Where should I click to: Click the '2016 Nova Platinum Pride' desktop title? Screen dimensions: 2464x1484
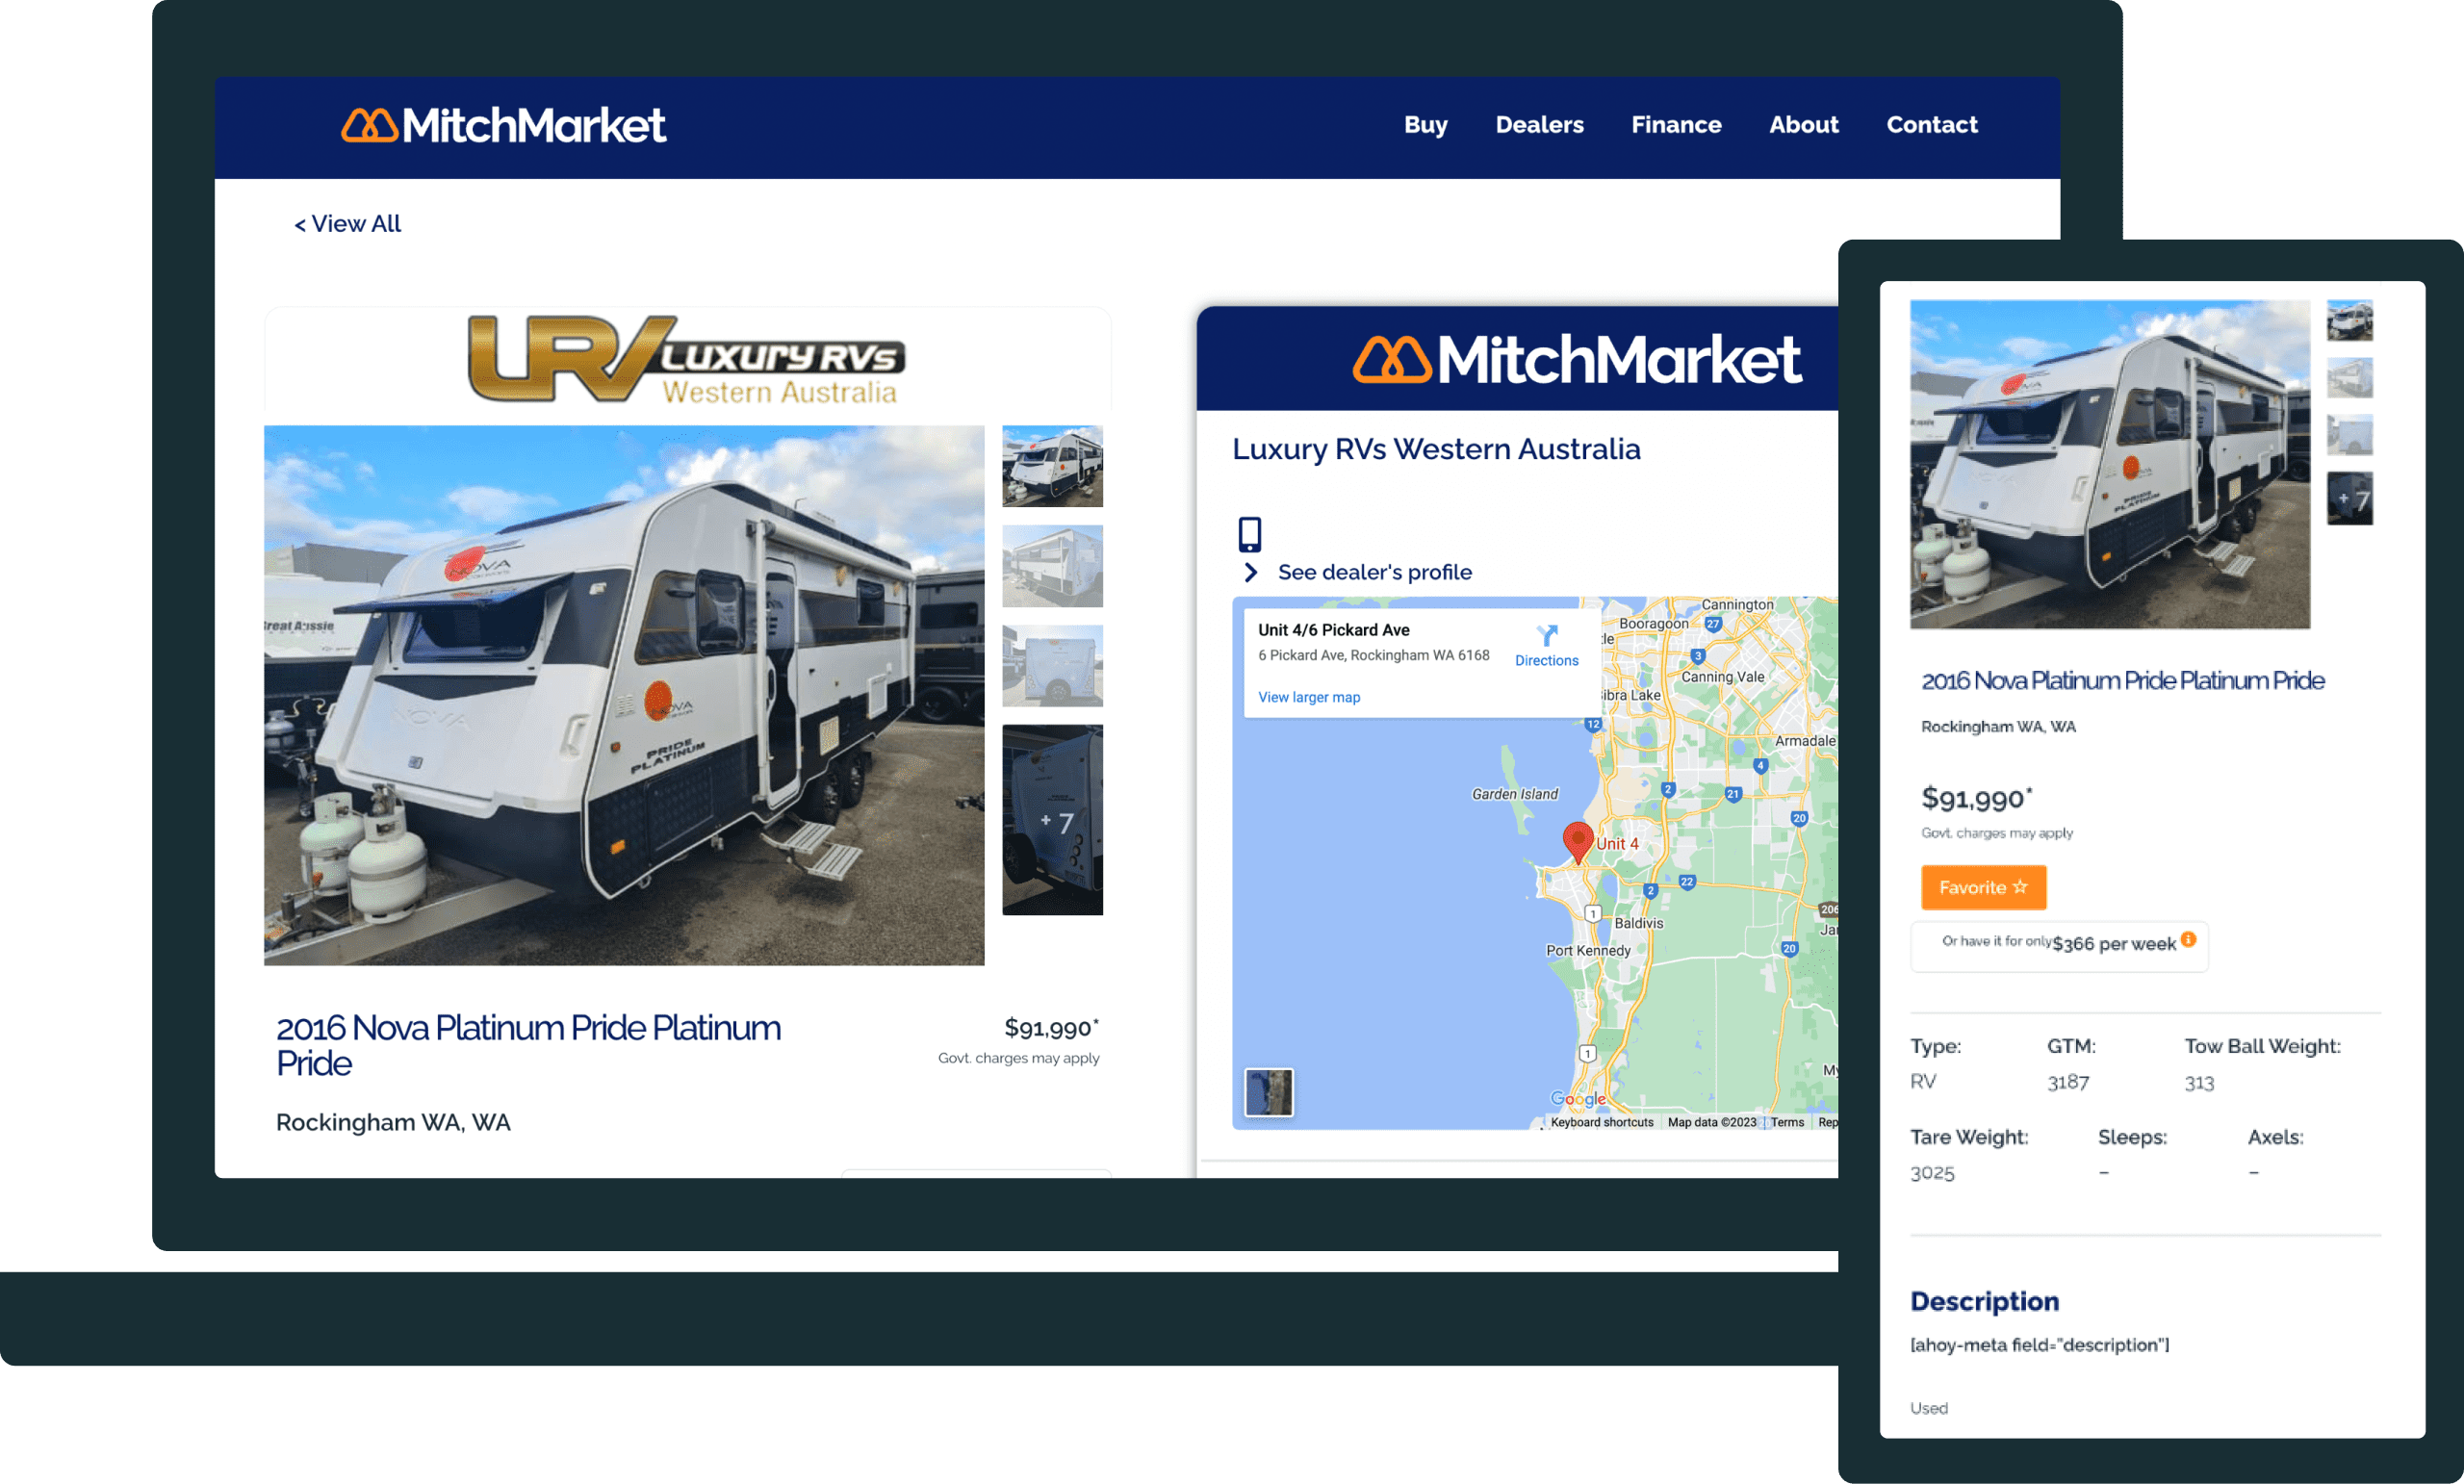point(528,1045)
